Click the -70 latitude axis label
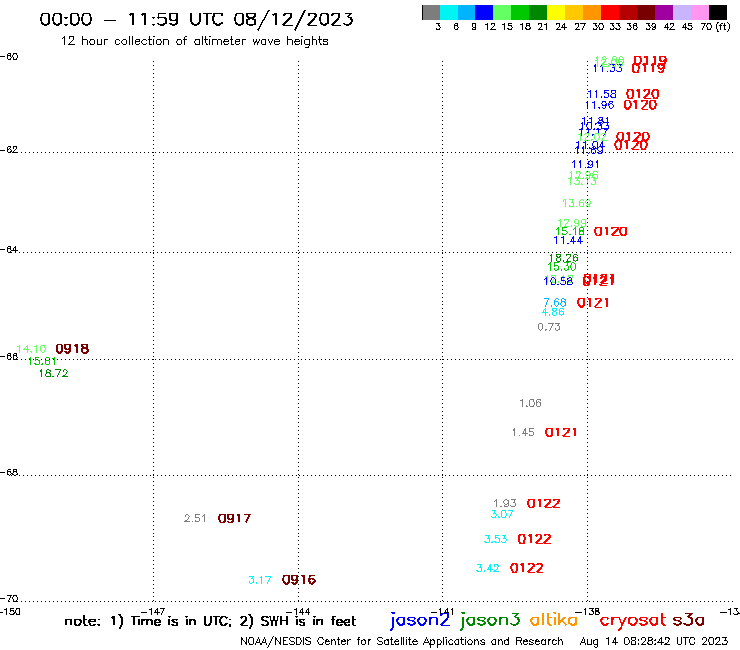The image size is (740, 650). coord(9,599)
